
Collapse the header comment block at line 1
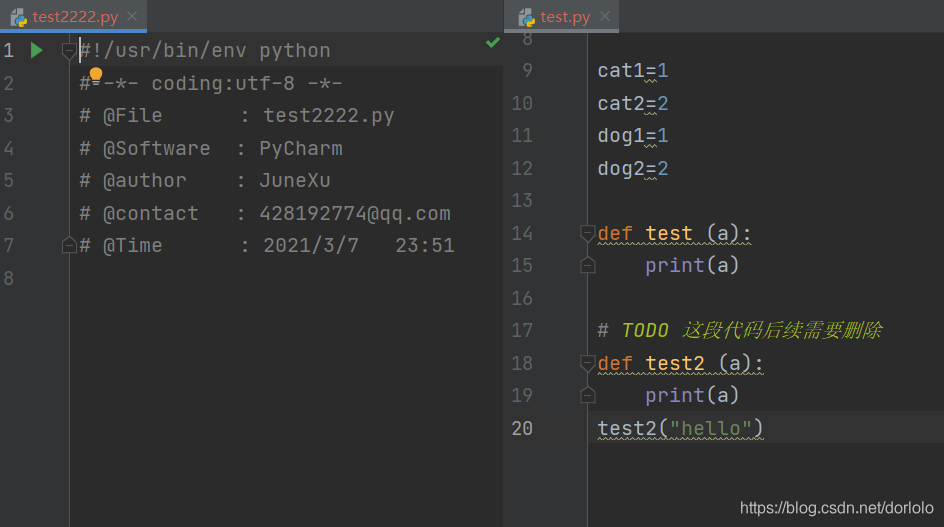[69, 51]
